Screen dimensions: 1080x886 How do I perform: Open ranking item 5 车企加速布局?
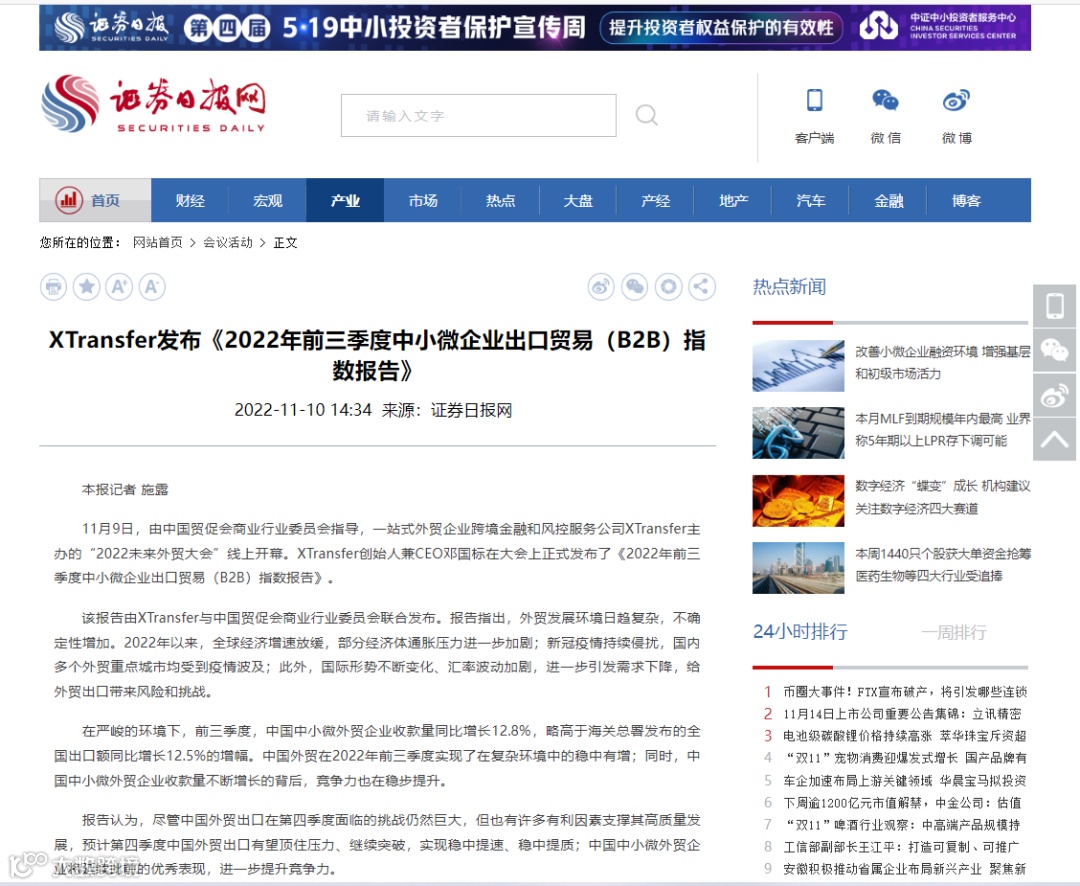(905, 781)
